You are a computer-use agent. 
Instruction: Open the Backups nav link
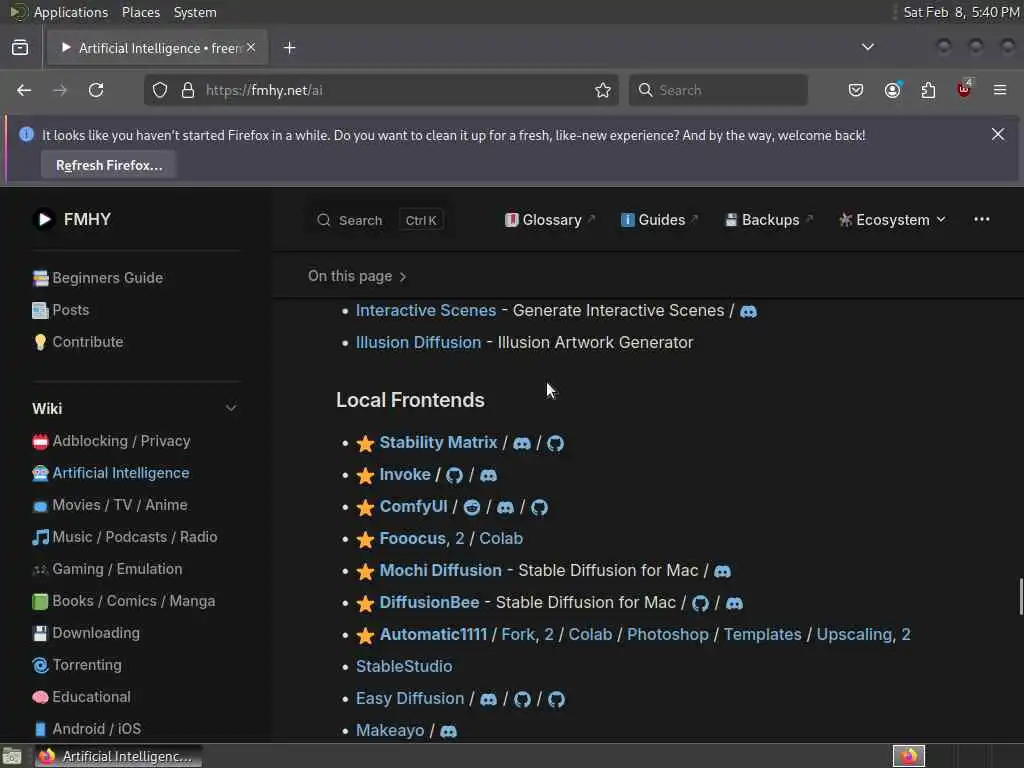tap(769, 220)
